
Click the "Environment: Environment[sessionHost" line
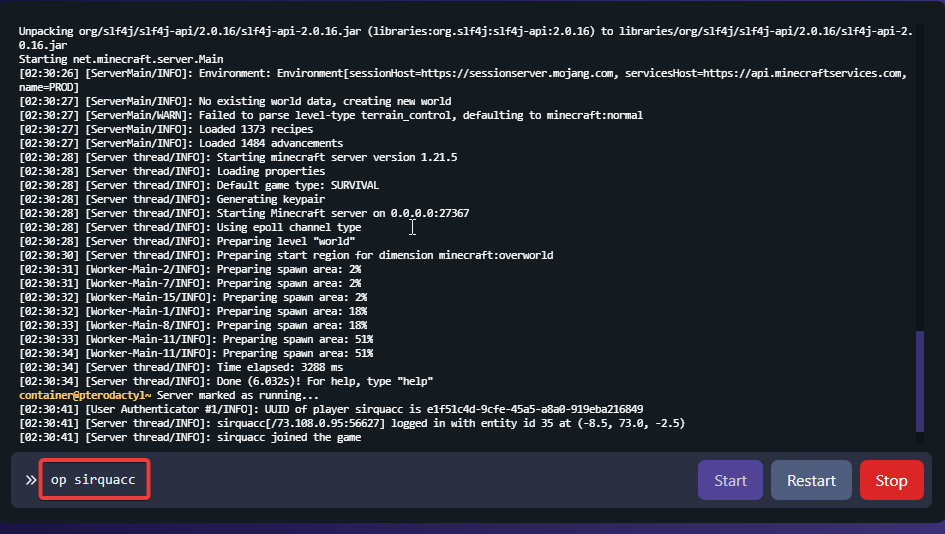pyautogui.click(x=463, y=80)
